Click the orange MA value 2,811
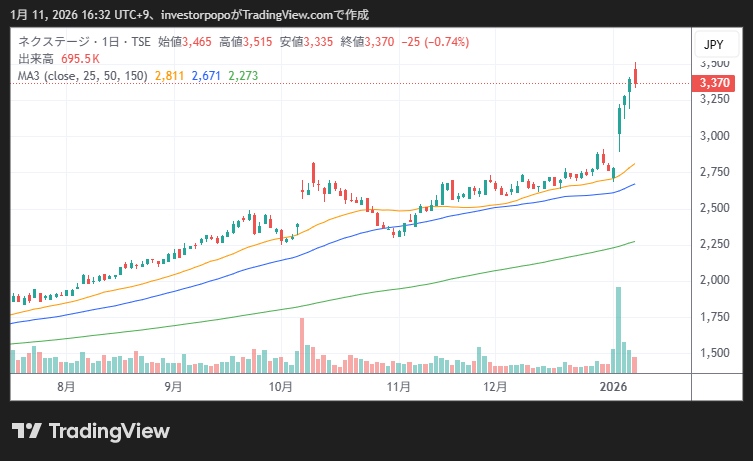This screenshot has height=461, width=753. coord(170,76)
